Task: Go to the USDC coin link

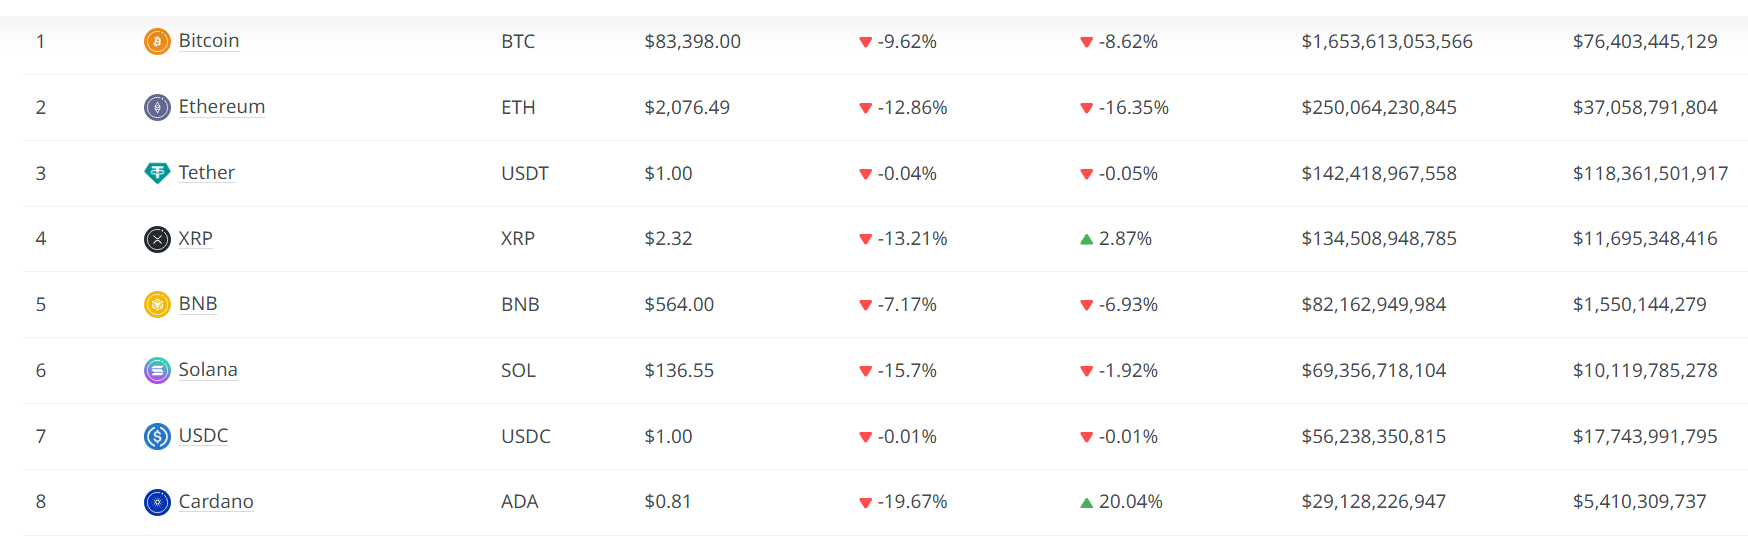Action: (x=204, y=436)
